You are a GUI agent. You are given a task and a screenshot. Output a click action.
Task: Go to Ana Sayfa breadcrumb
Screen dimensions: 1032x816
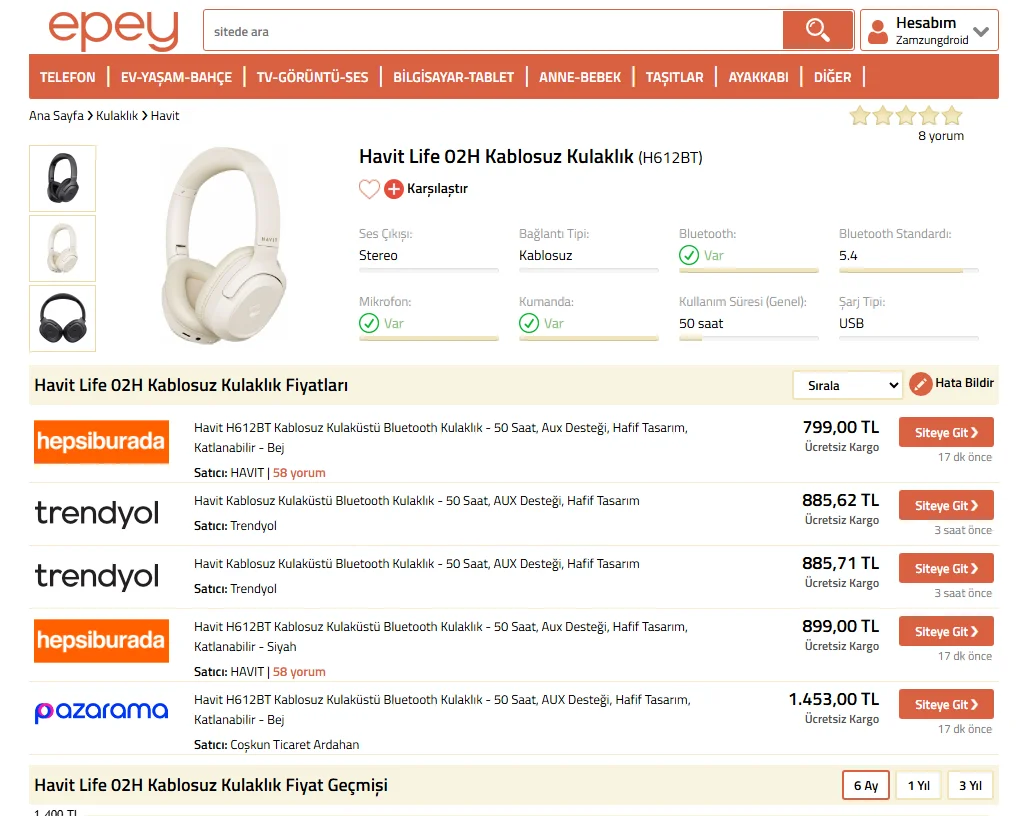pyautogui.click(x=56, y=116)
